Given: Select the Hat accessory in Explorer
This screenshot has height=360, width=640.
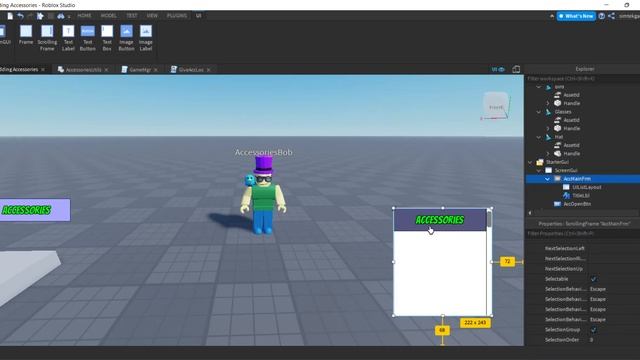Looking at the screenshot, I should [x=559, y=137].
